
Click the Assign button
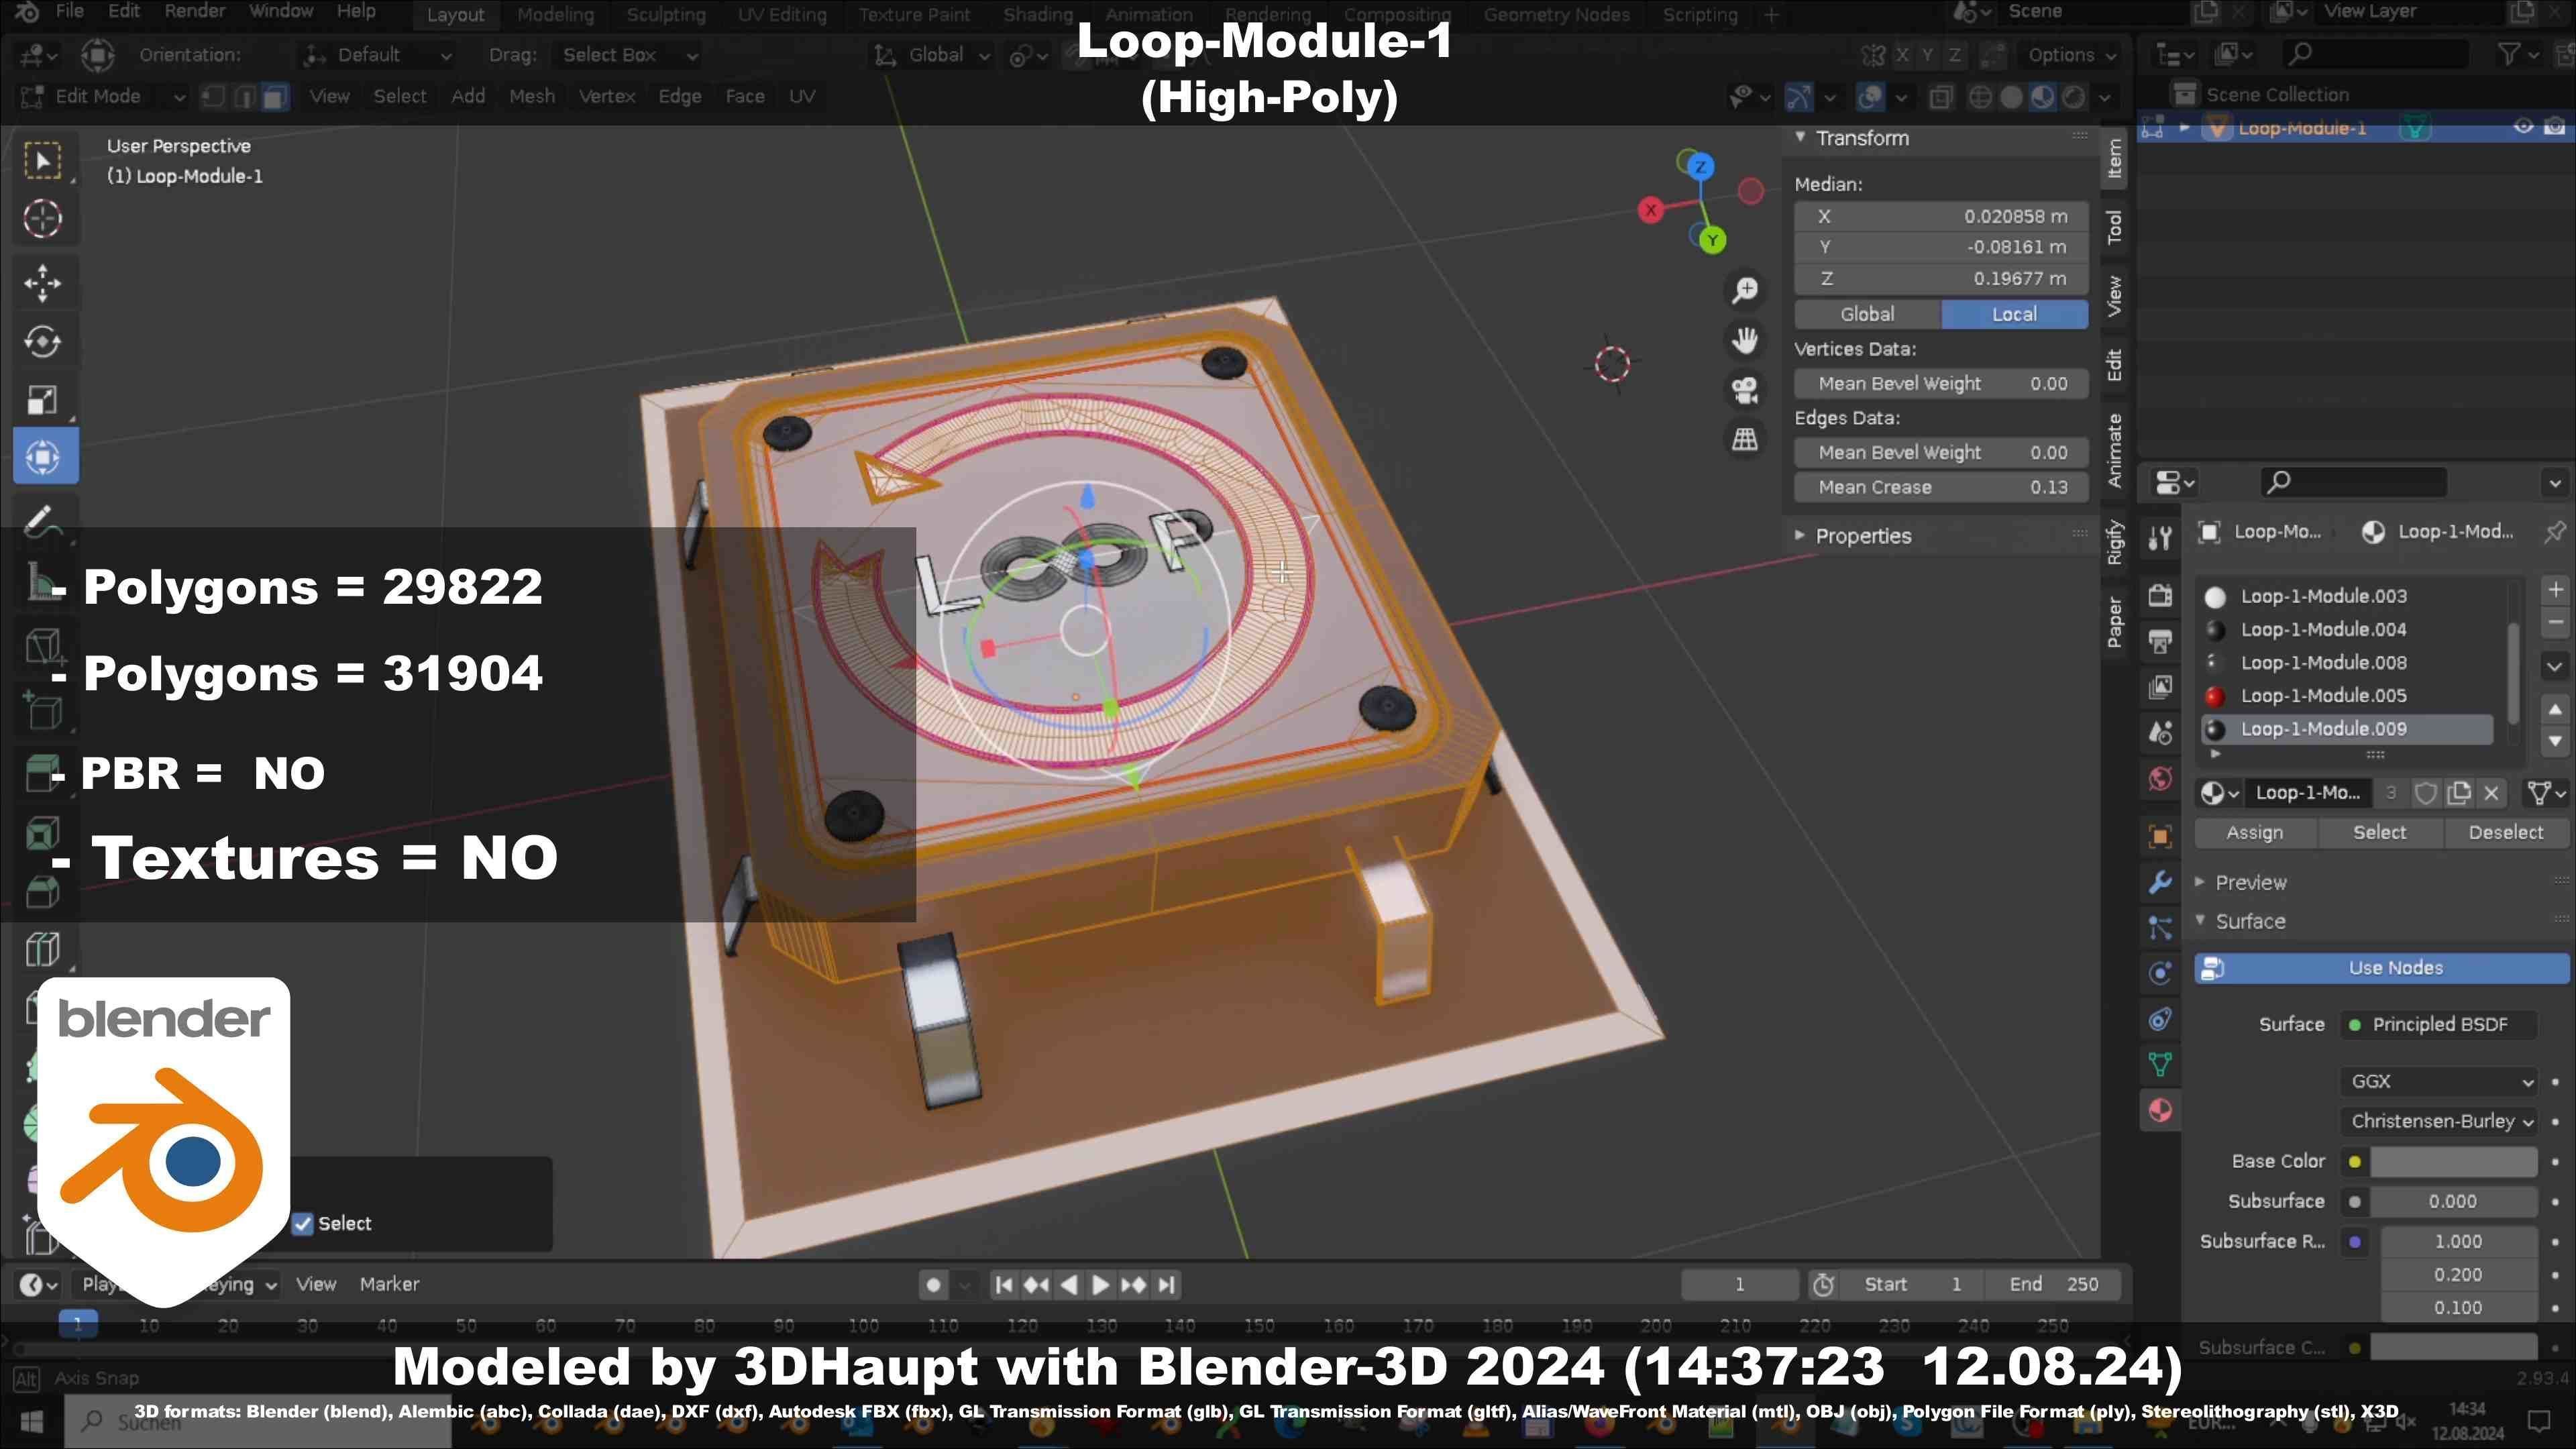[x=2254, y=833]
